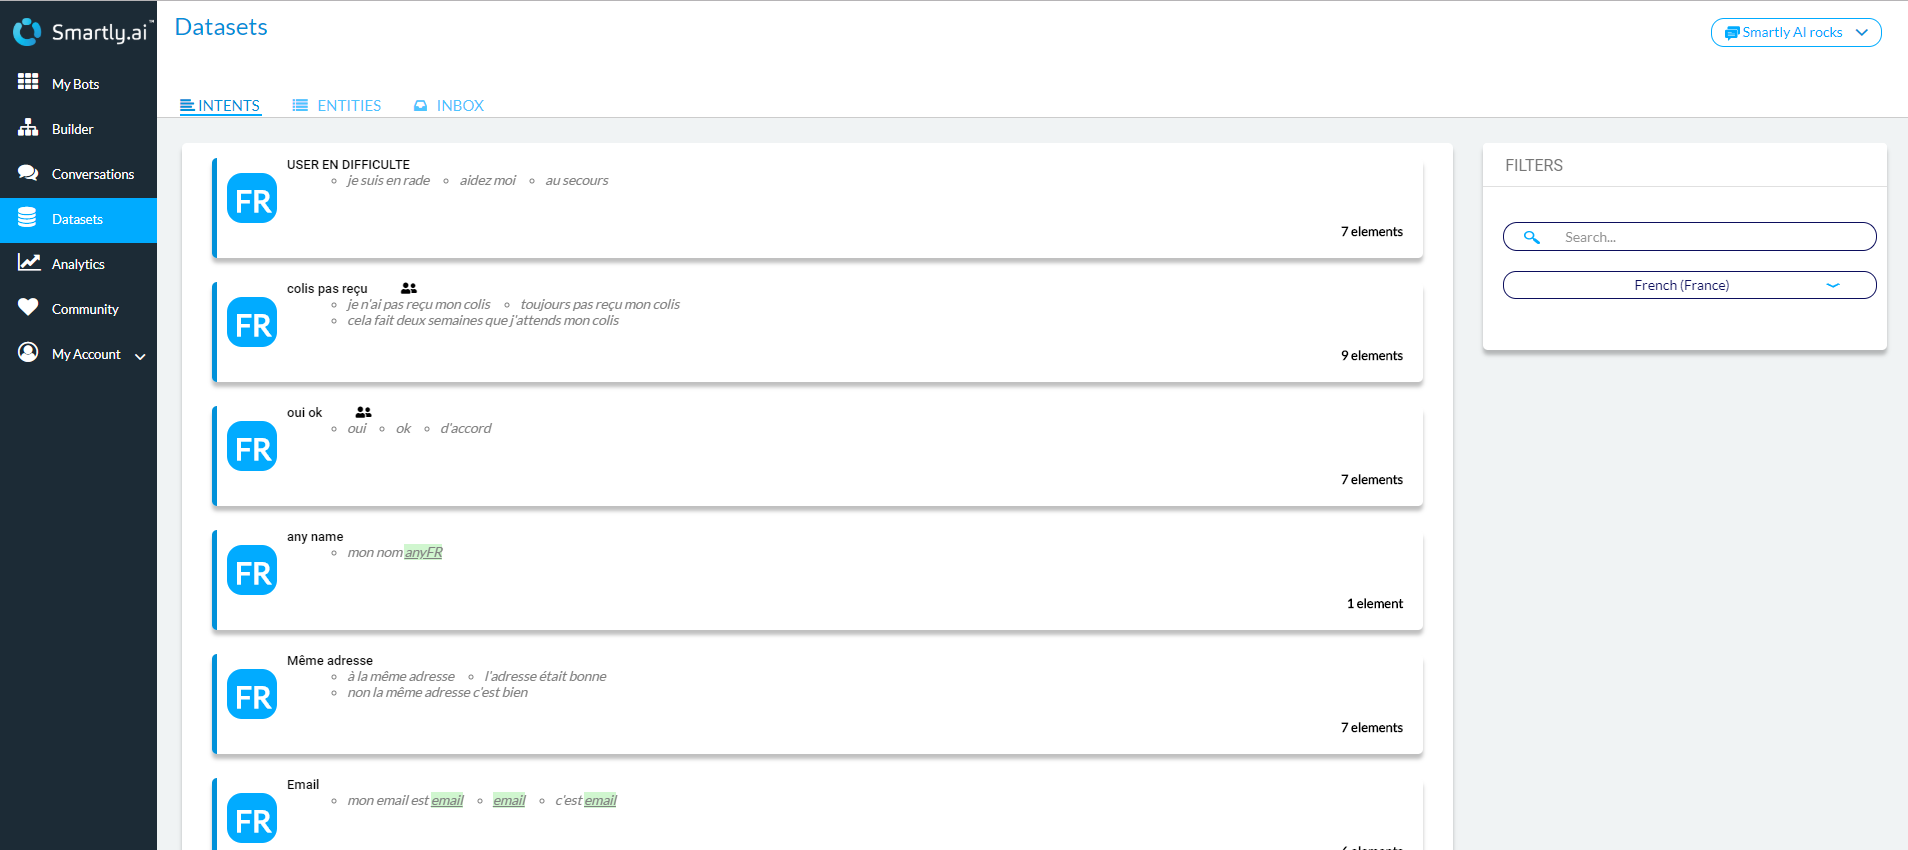Open Builder from the sidebar
This screenshot has width=1908, height=850.
tap(78, 129)
